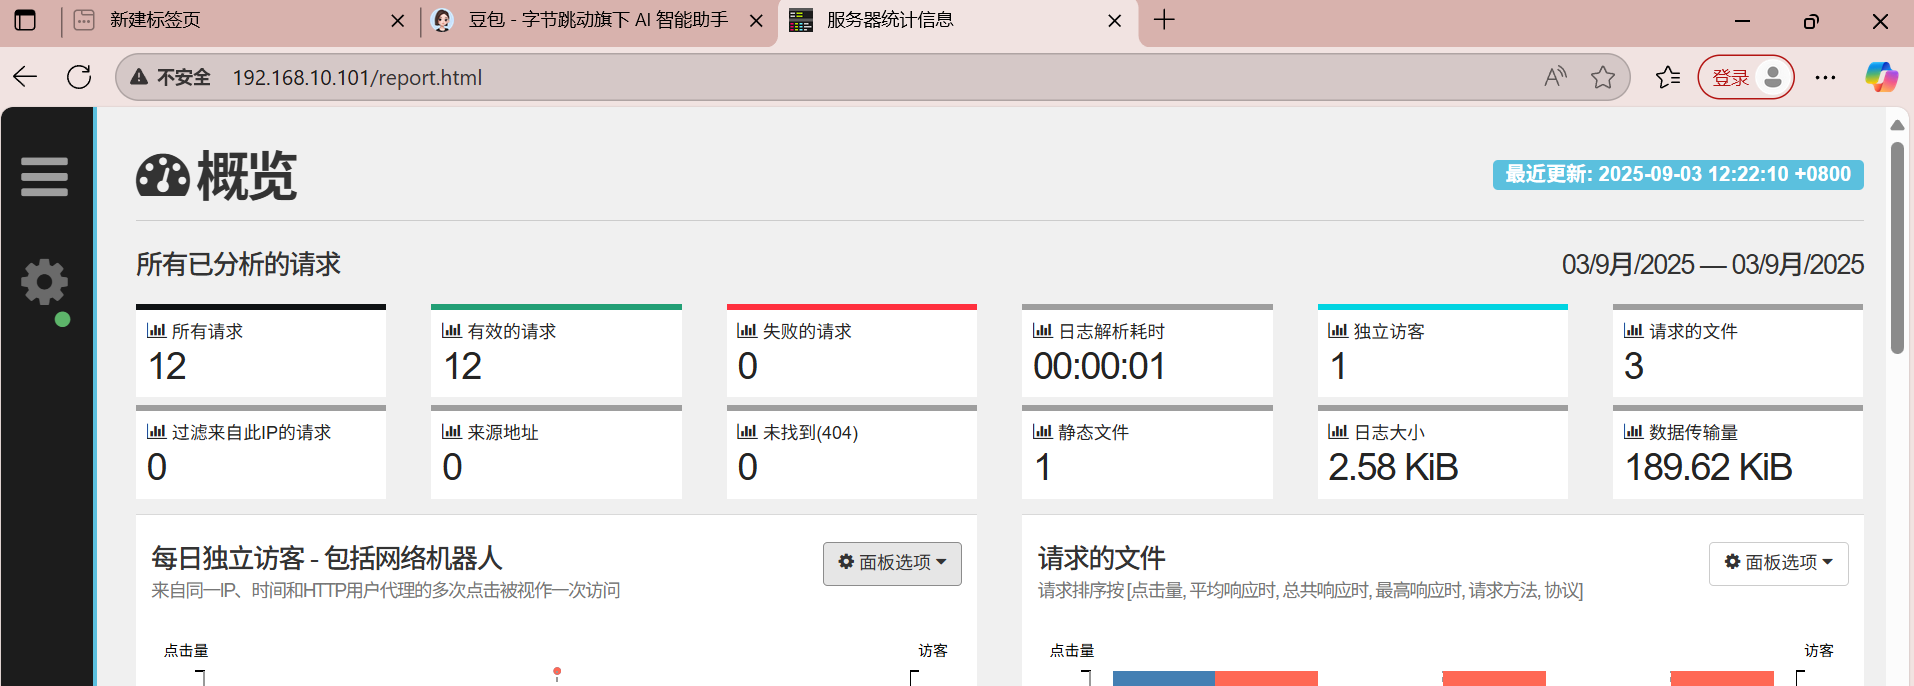
Task: Click the 请求的文件 panel title
Action: [x=1102, y=558]
